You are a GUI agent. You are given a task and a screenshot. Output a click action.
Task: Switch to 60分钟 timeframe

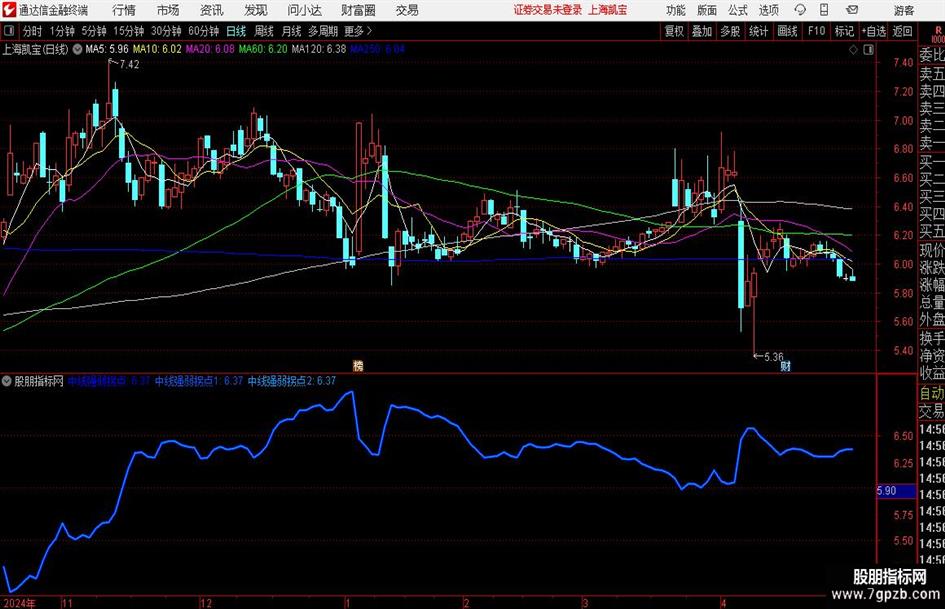[x=203, y=31]
